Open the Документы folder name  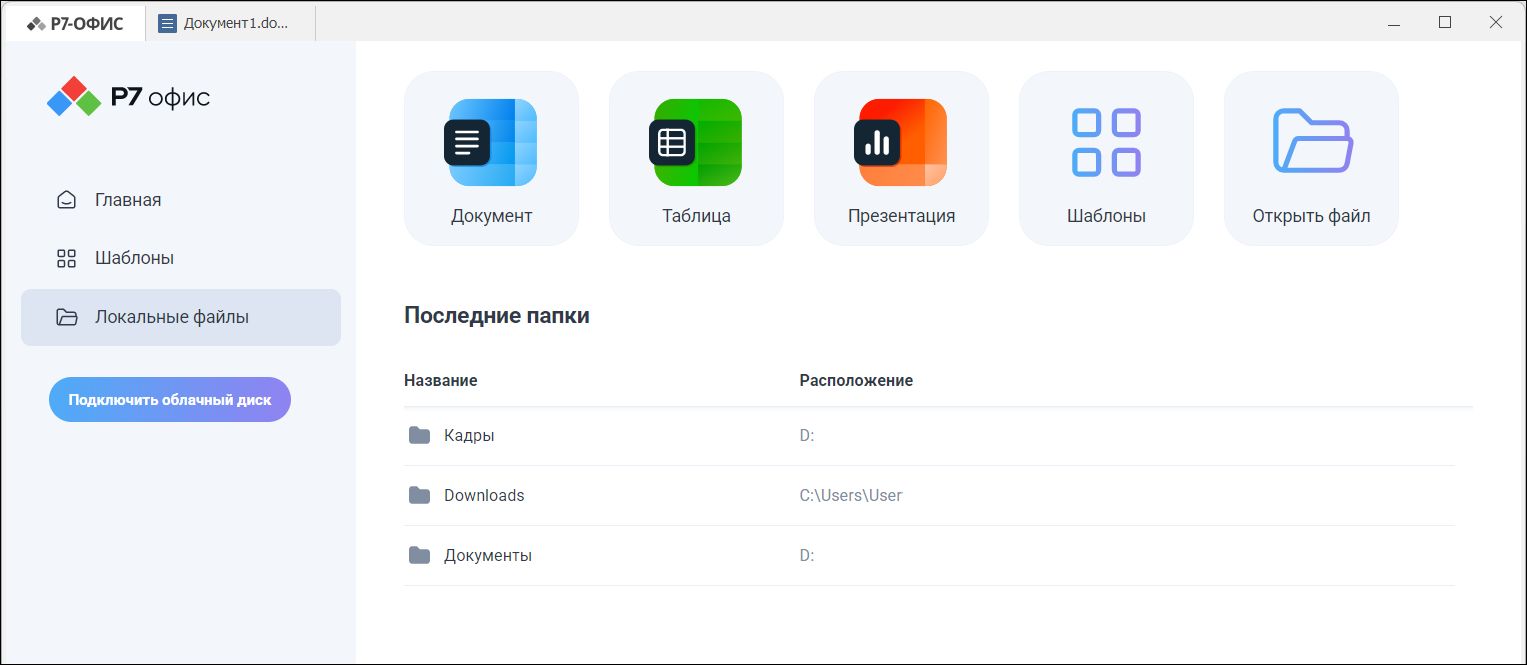(488, 555)
